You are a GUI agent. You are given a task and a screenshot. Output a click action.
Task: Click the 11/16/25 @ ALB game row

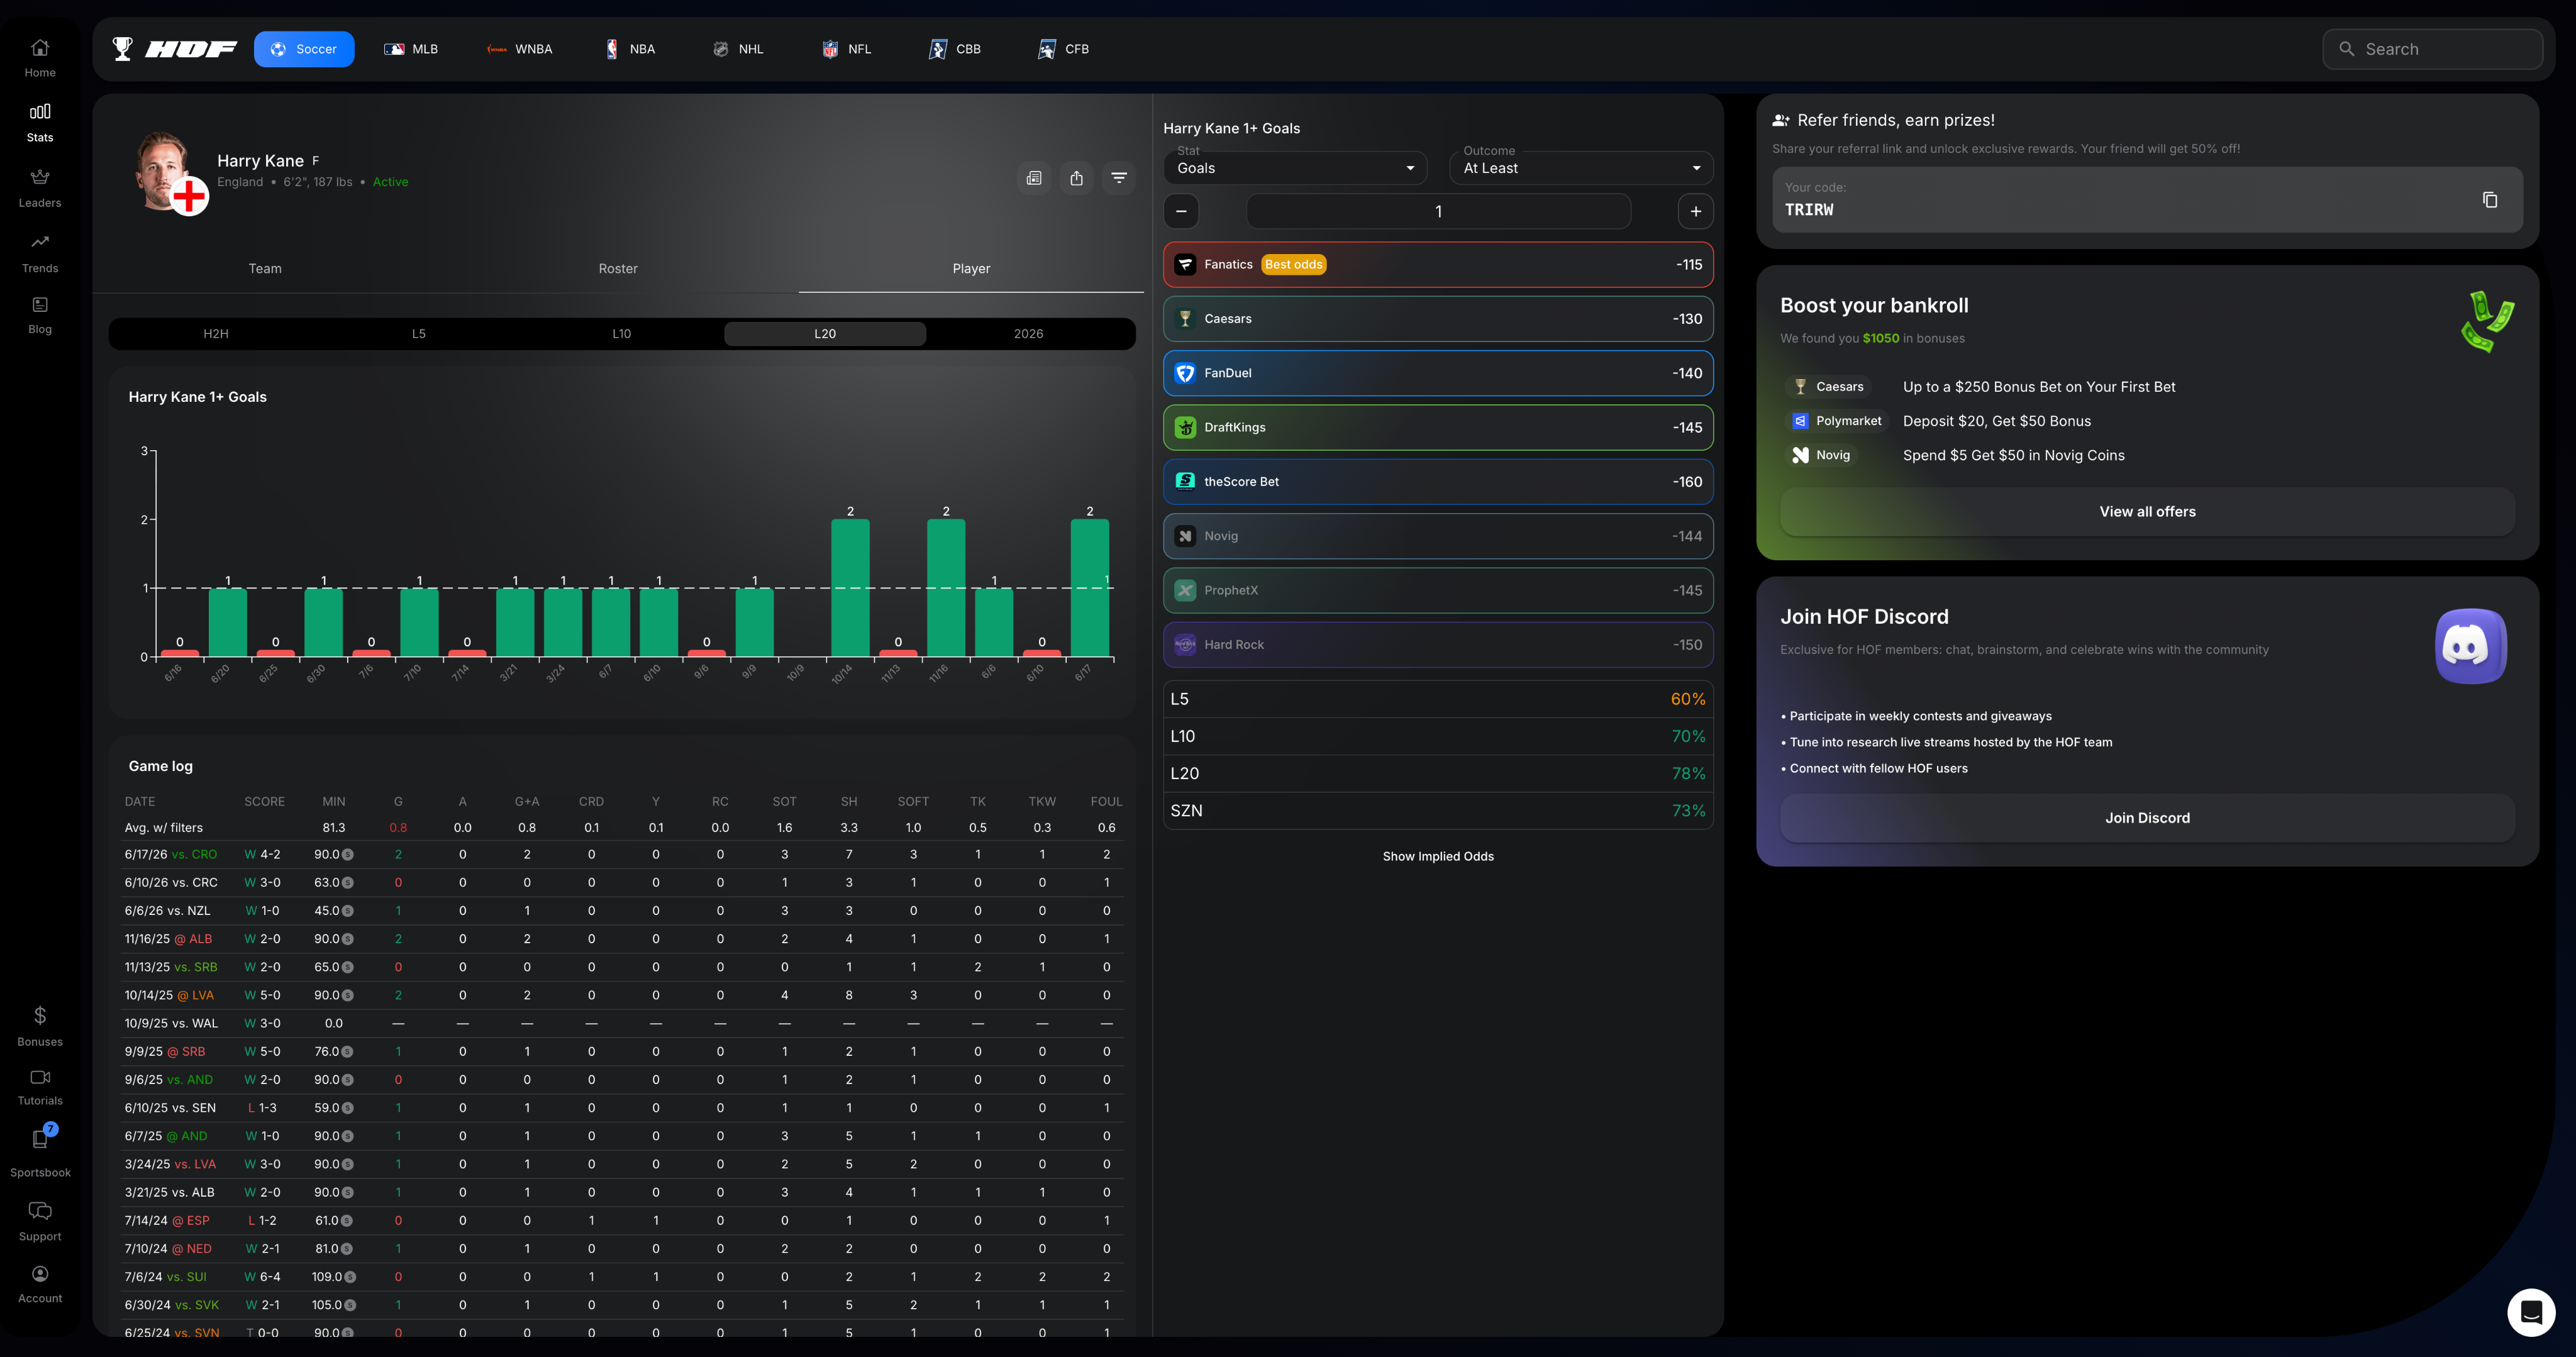tap(622, 939)
